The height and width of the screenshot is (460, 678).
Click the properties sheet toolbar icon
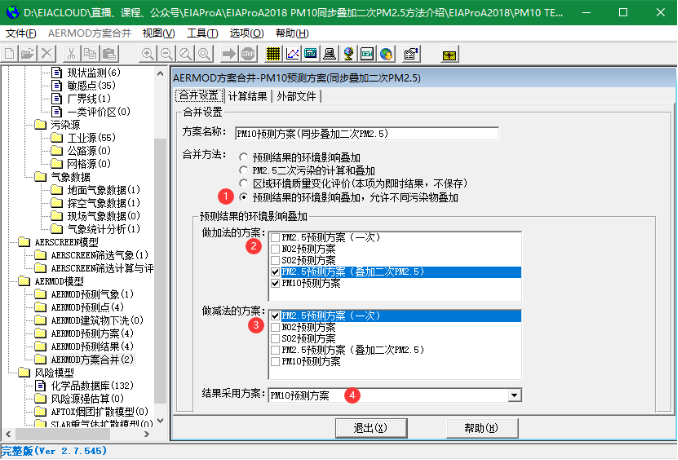[x=411, y=54]
